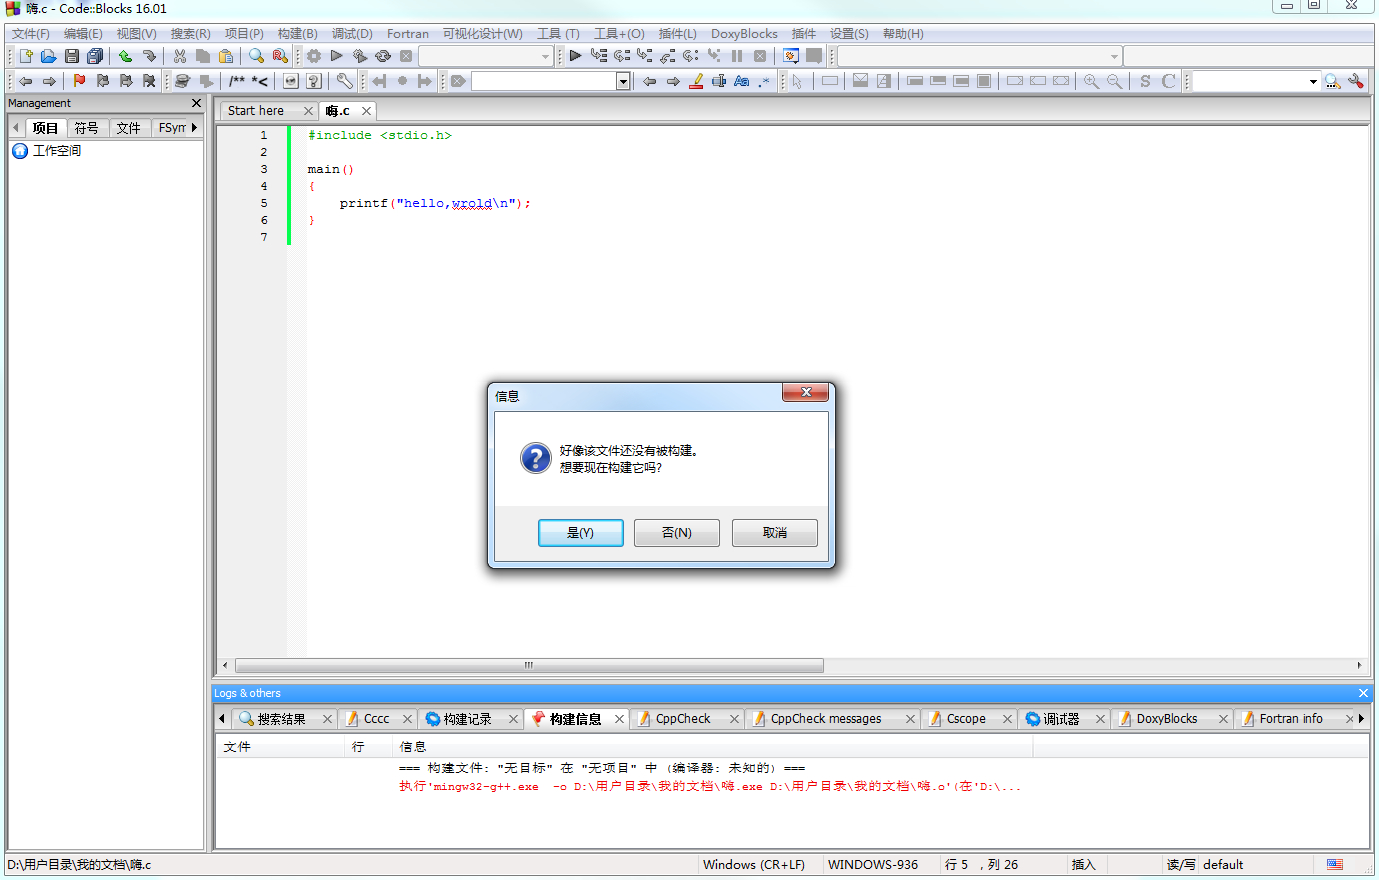This screenshot has height=880, width=1379.
Task: Click the Redo arrow icon
Action: pyautogui.click(x=149, y=56)
